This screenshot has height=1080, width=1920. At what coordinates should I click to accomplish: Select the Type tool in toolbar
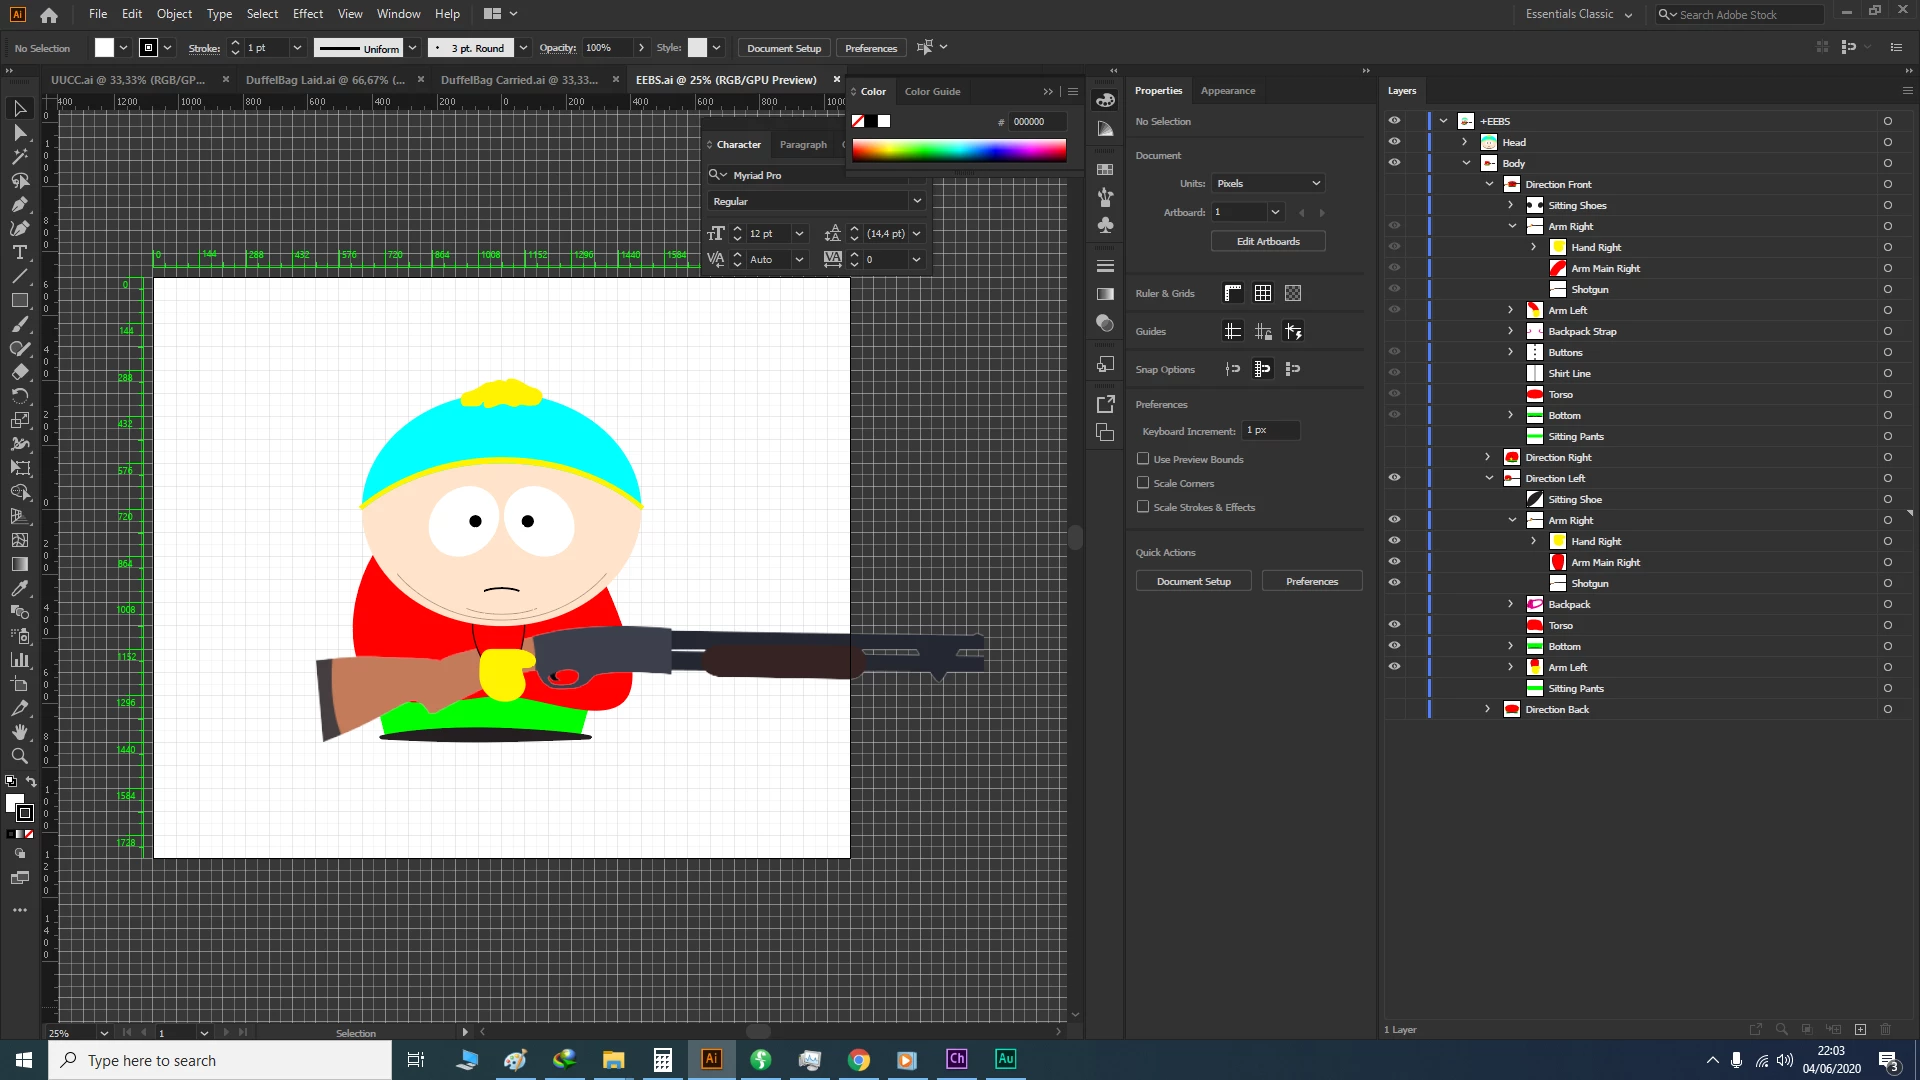click(19, 252)
